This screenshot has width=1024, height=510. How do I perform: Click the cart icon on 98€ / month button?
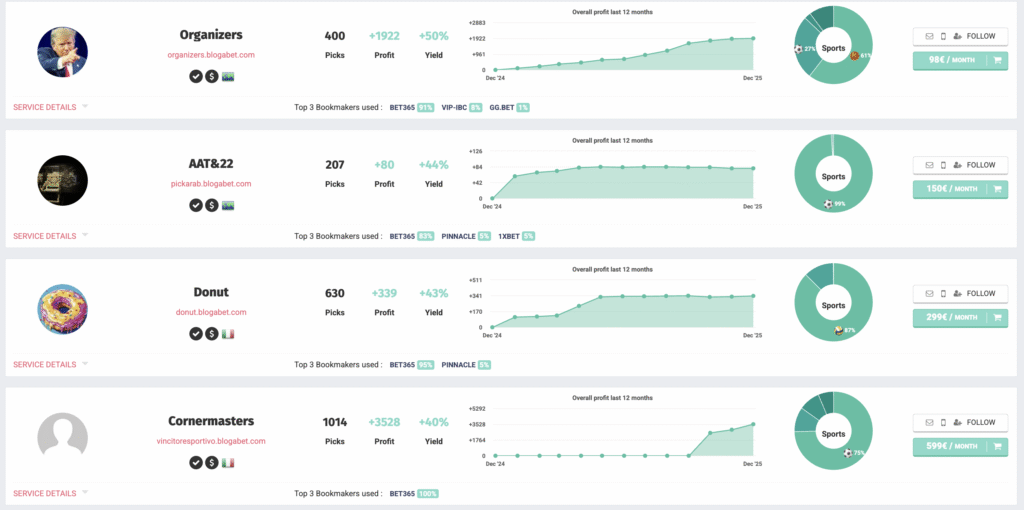click(996, 60)
